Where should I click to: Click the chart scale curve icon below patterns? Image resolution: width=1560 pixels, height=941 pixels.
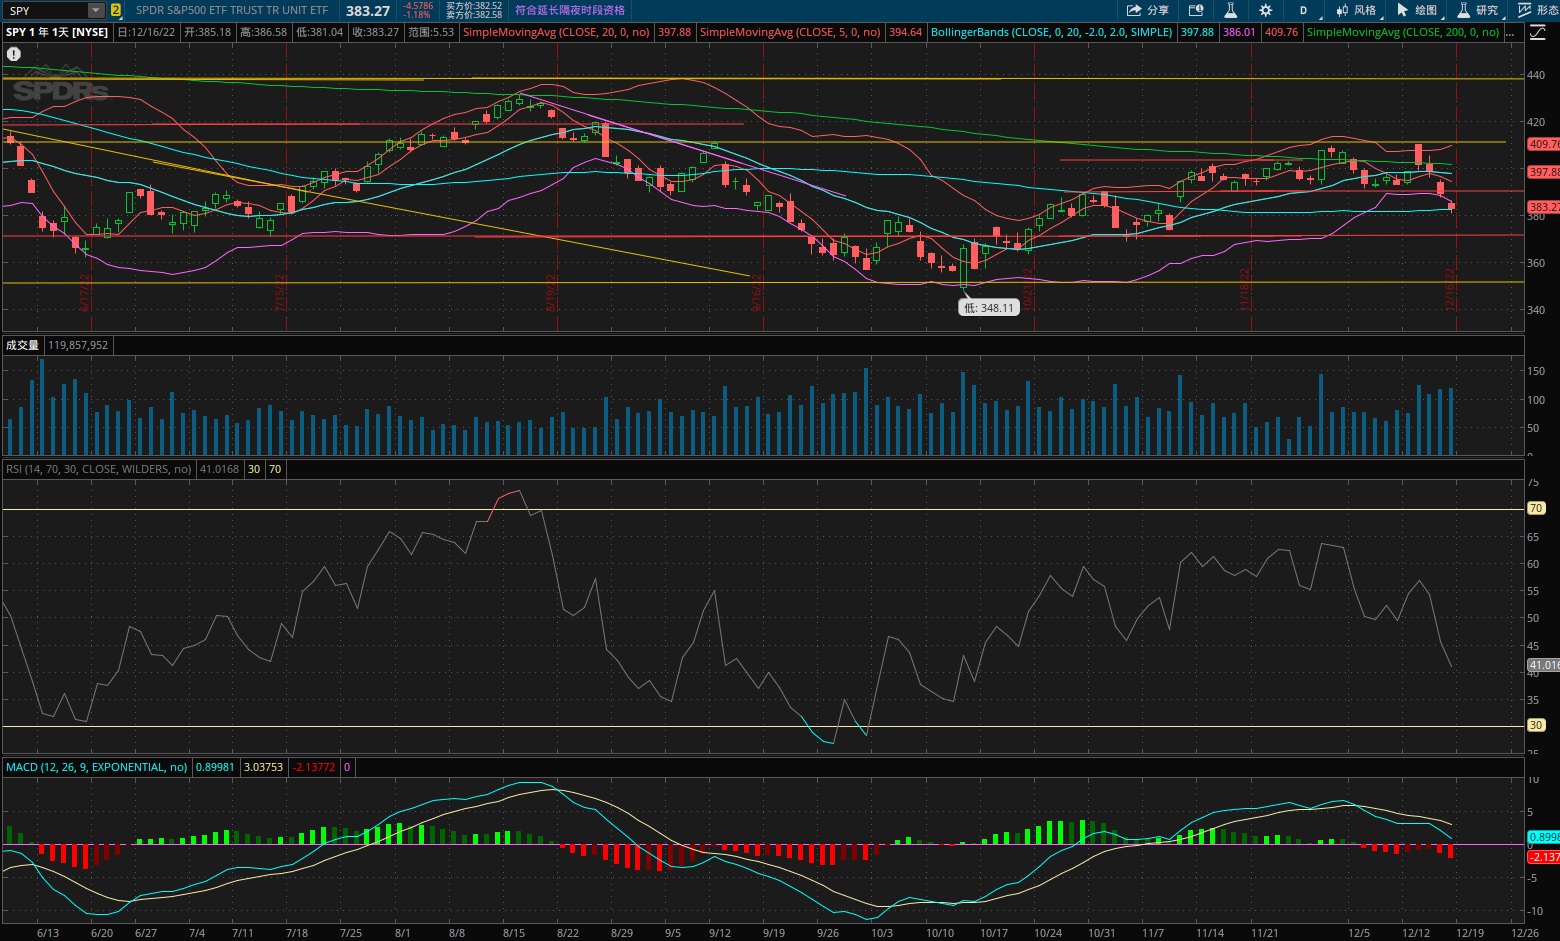click(1536, 32)
